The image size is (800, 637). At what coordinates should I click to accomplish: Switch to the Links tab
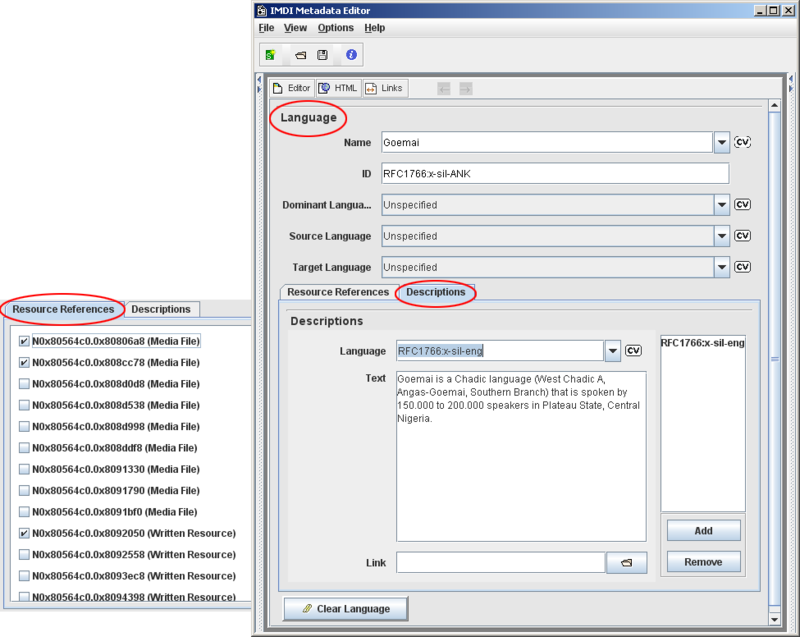click(x=385, y=88)
